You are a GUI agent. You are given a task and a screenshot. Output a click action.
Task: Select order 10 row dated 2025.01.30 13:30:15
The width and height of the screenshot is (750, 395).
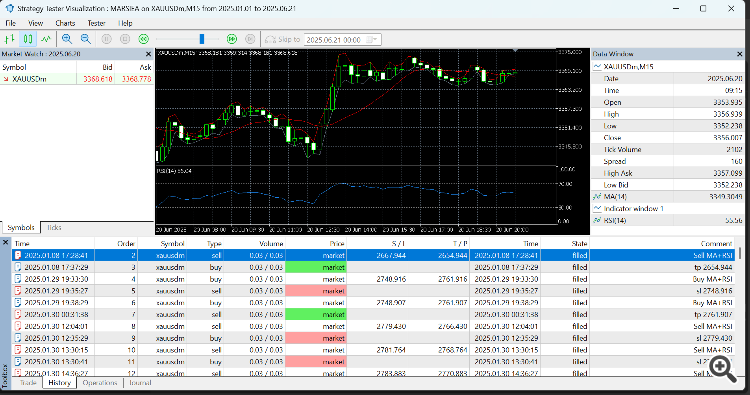coord(373,350)
